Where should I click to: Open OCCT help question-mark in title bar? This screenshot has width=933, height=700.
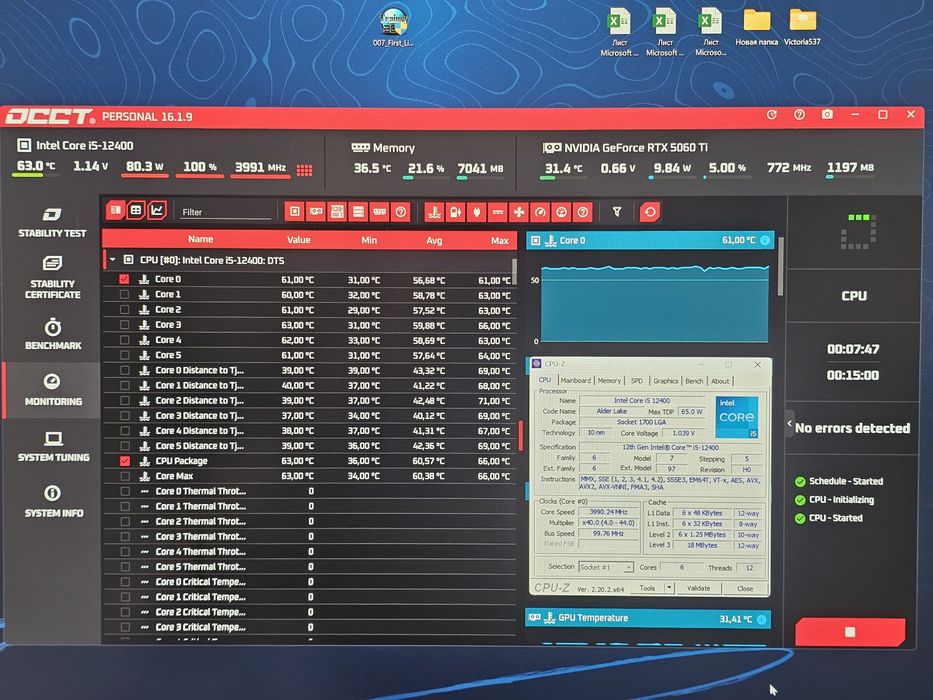click(x=800, y=114)
